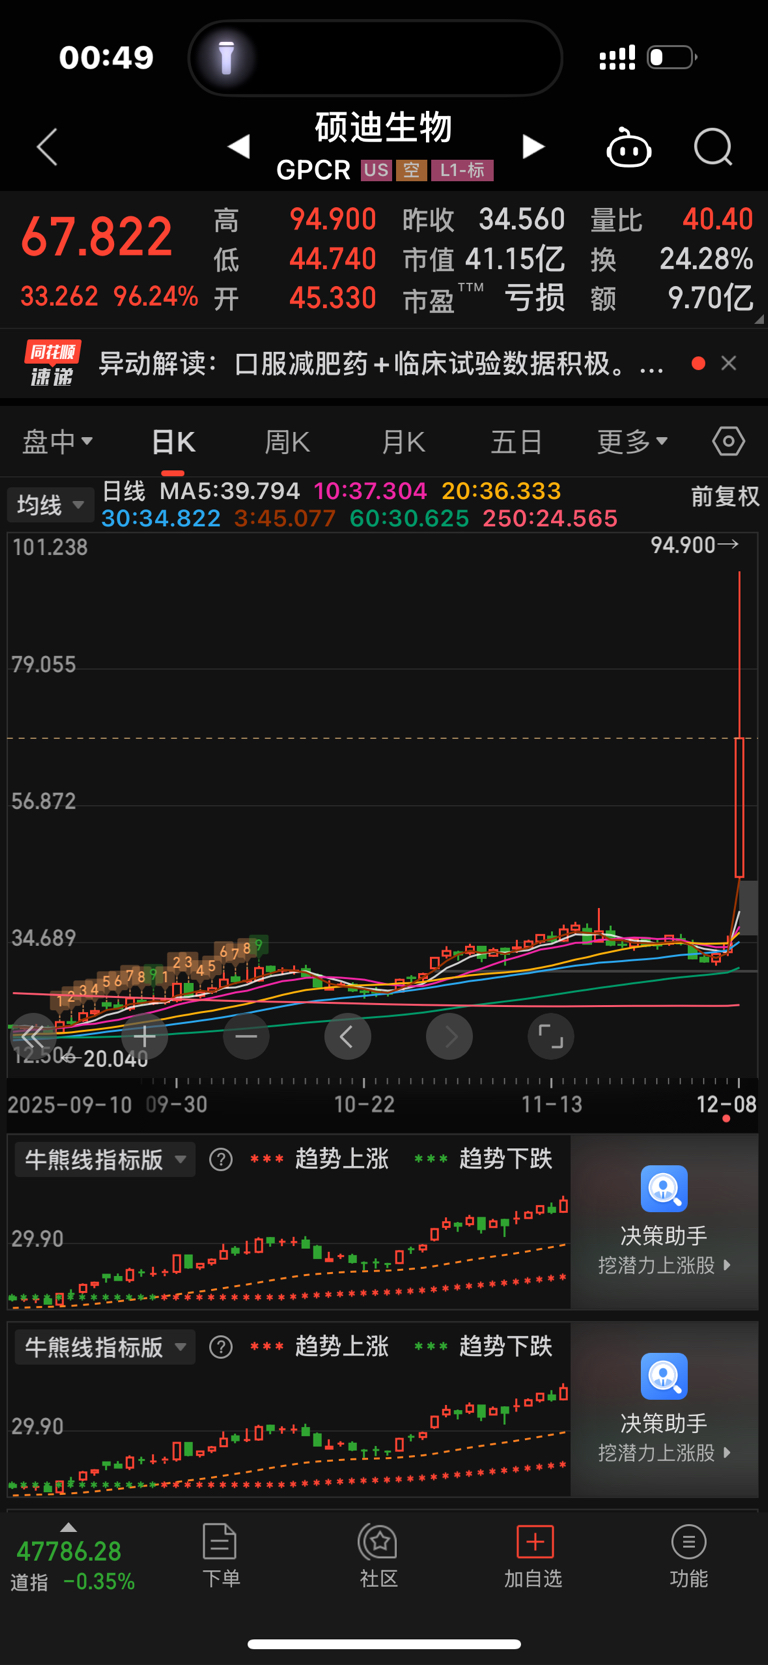Open the search magnifier icon
Screen dimensions: 769x1665
click(713, 148)
